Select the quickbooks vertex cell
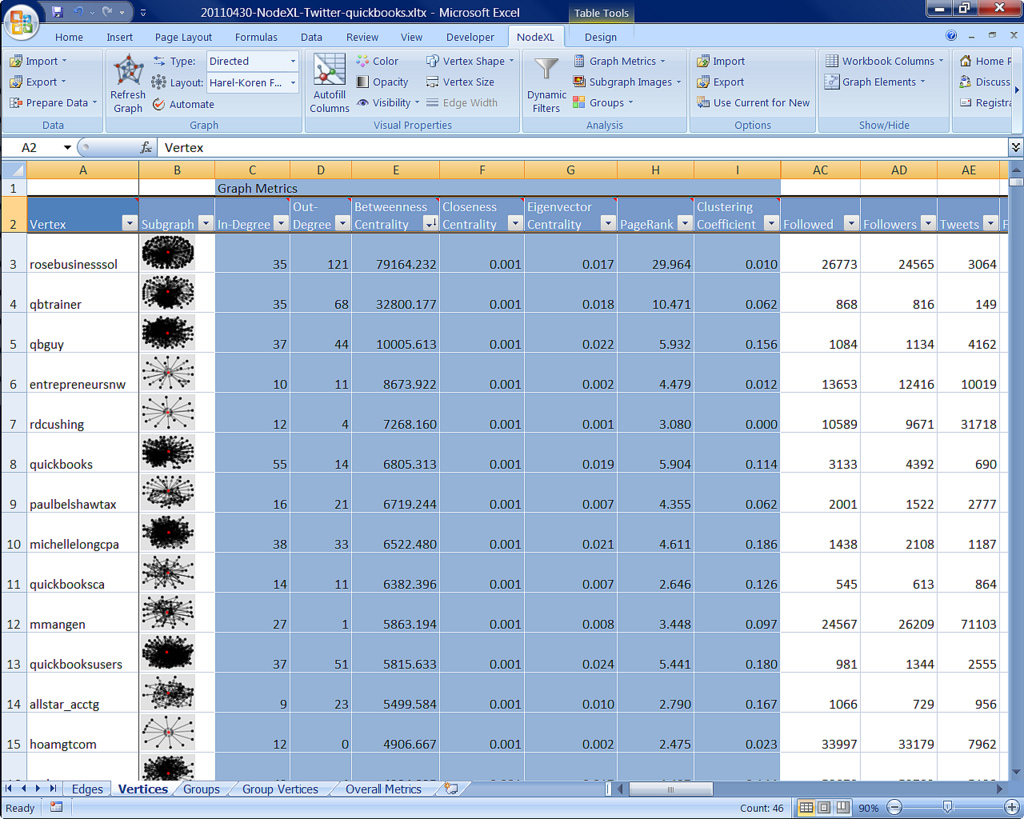This screenshot has width=1024, height=819. coord(82,453)
